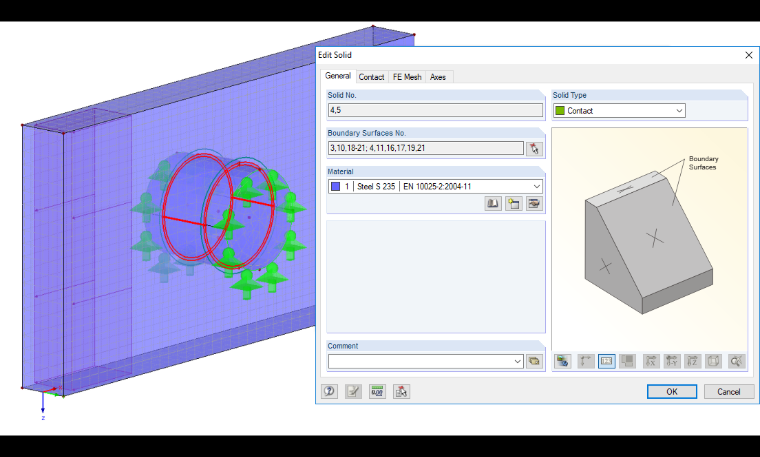Viewport: 760px width, 457px height.
Task: Create a new material with the star icon
Action: 513,204
